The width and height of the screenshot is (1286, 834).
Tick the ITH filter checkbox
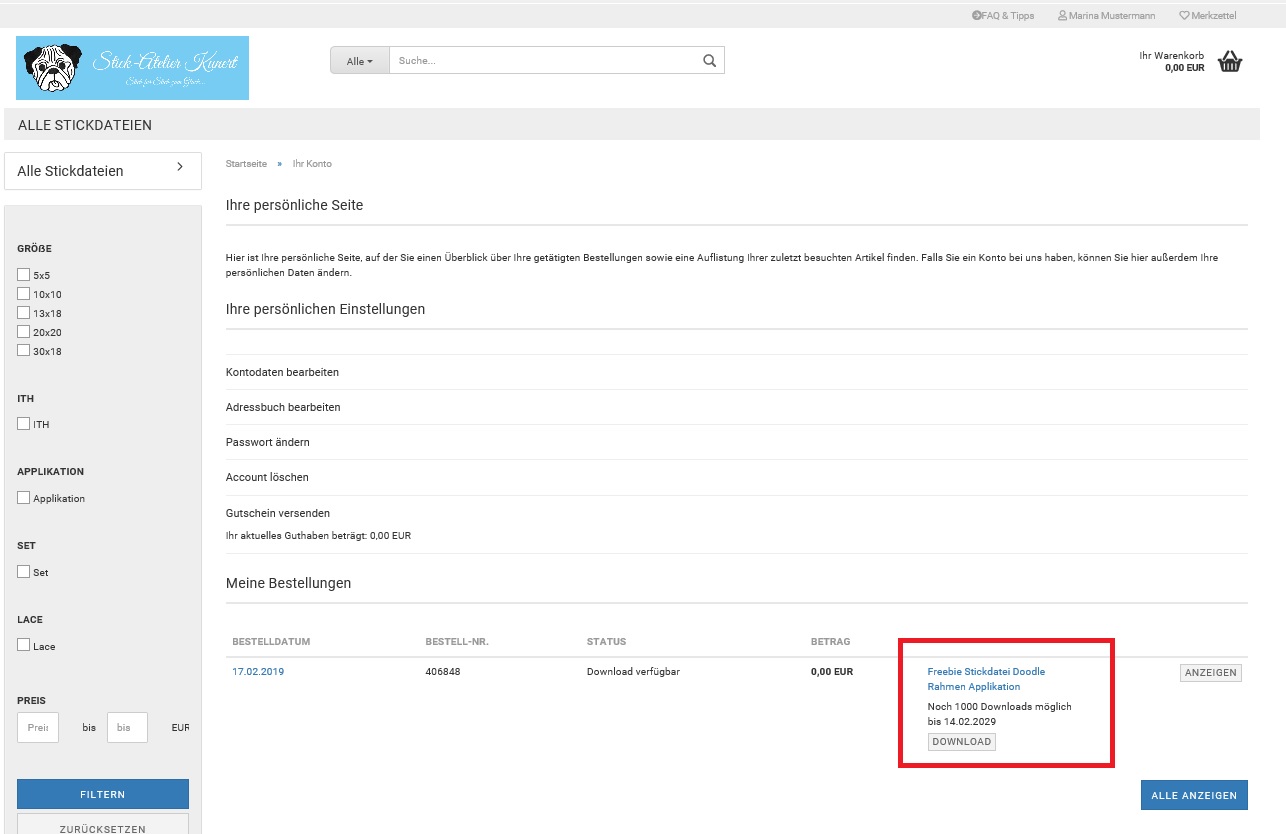tap(24, 424)
